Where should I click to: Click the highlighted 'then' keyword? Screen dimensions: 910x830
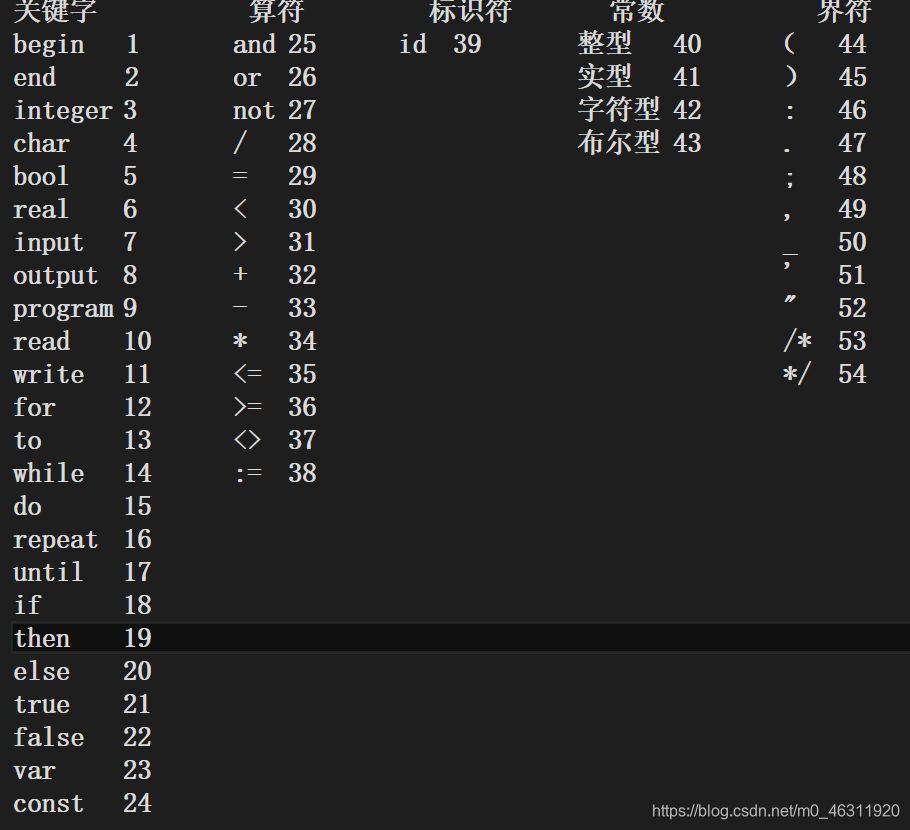tap(42, 638)
